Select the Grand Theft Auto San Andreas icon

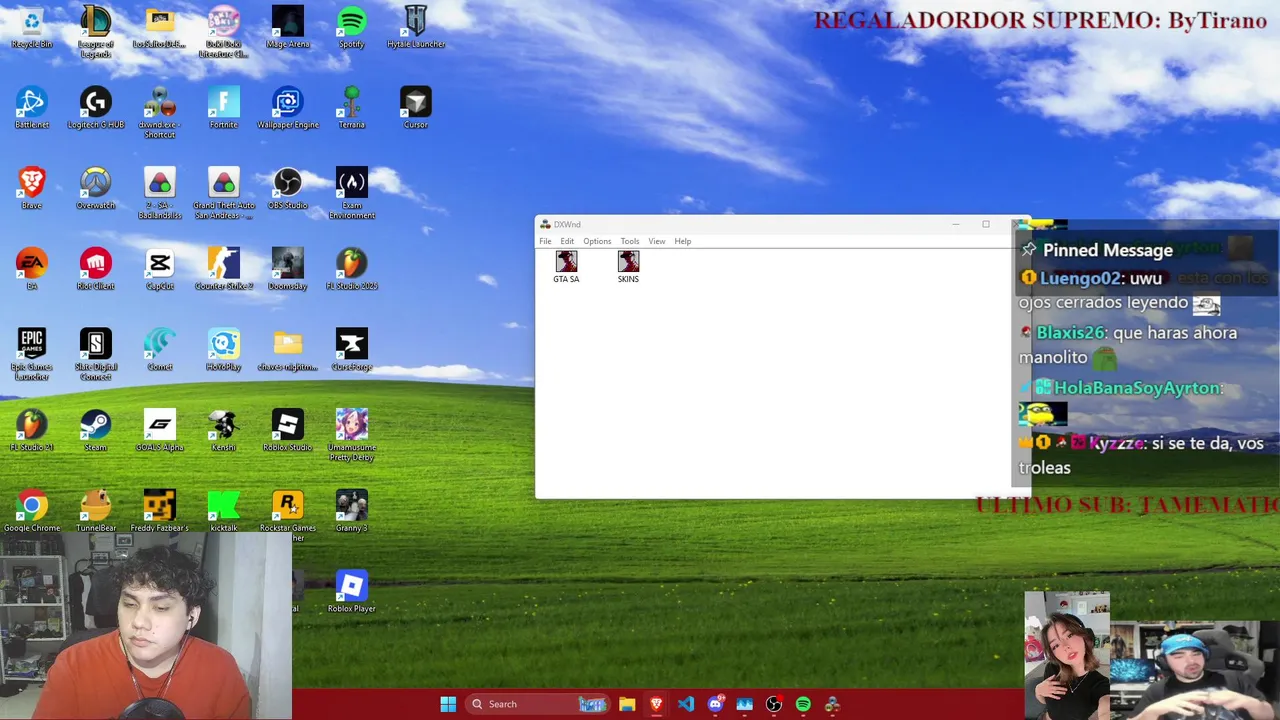pos(223,194)
